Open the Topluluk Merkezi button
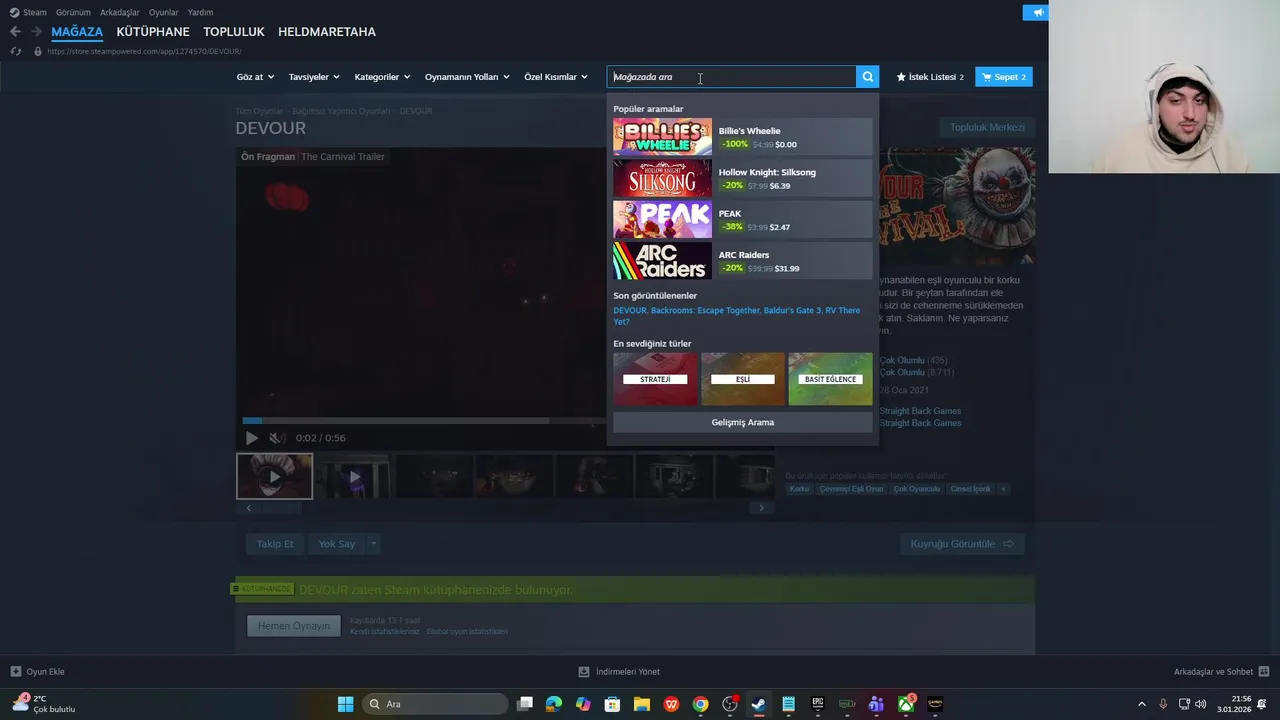This screenshot has height=720, width=1280. pyautogui.click(x=987, y=128)
